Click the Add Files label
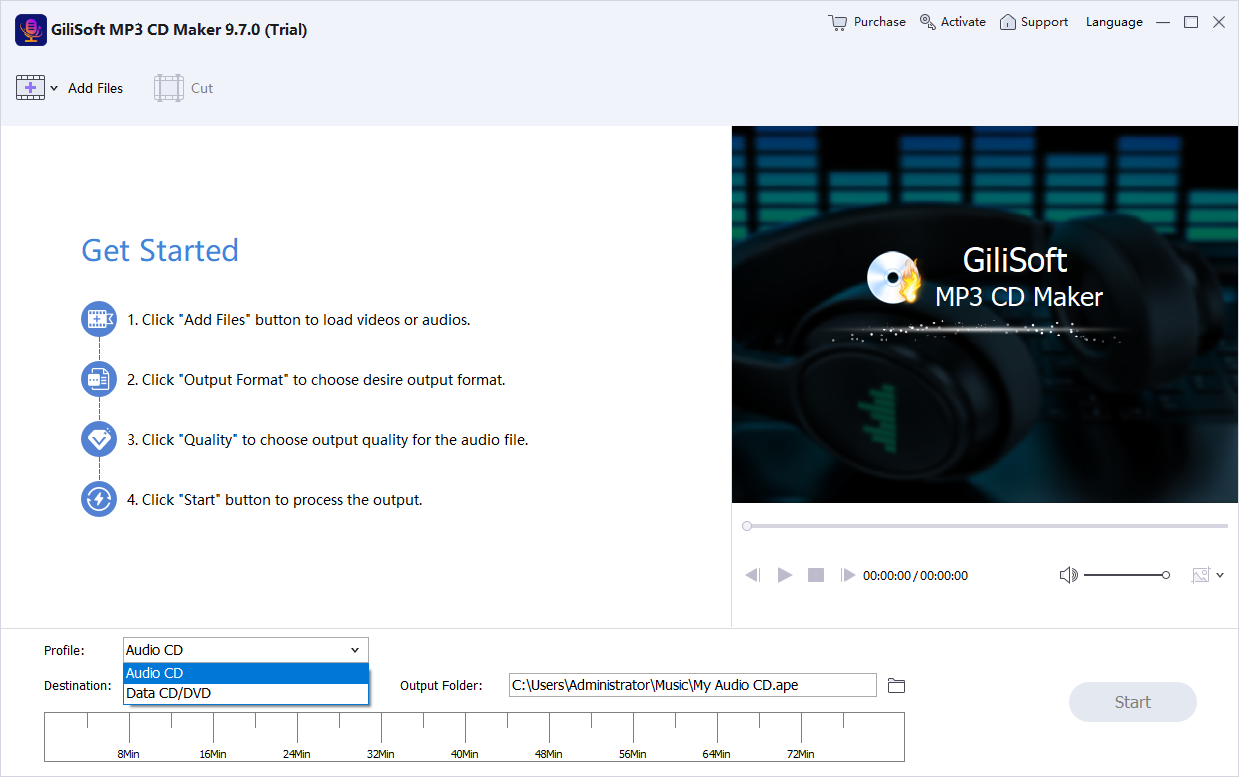Viewport: 1239px width, 777px height. pyautogui.click(x=95, y=88)
